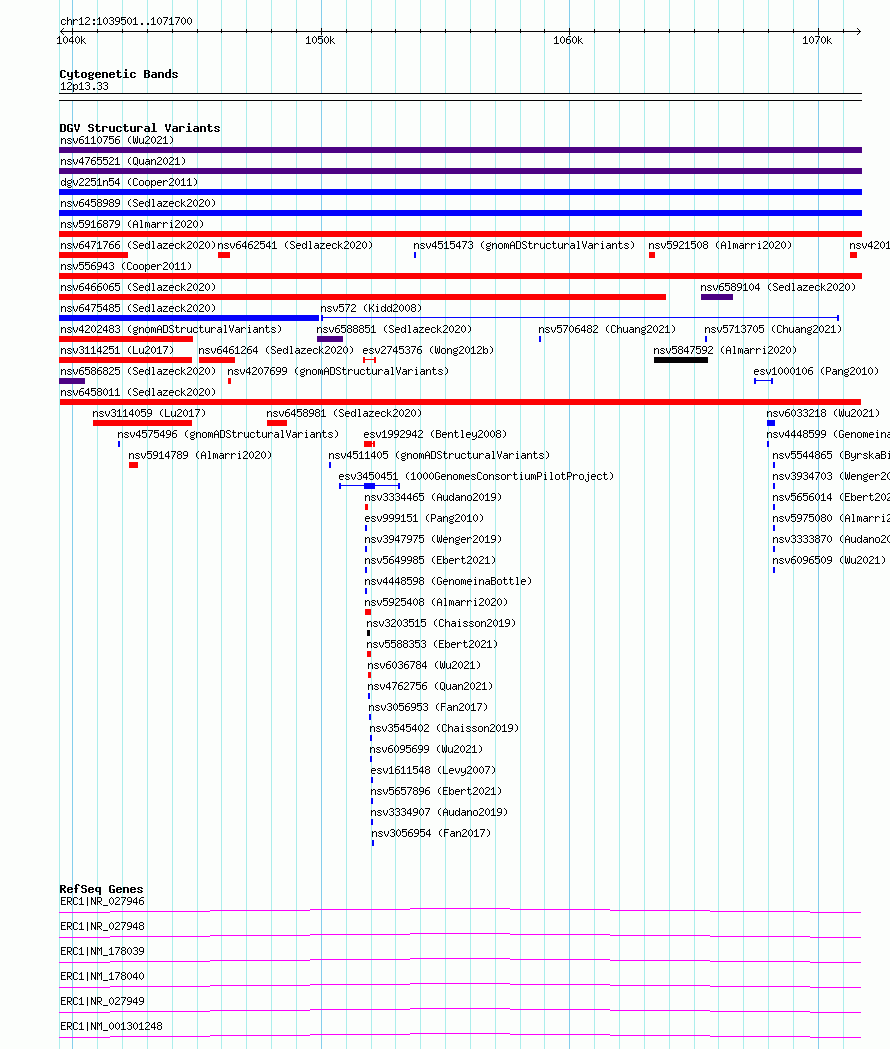
Task: Click the 12p13.33 cytogenetic band label
Action: point(84,86)
